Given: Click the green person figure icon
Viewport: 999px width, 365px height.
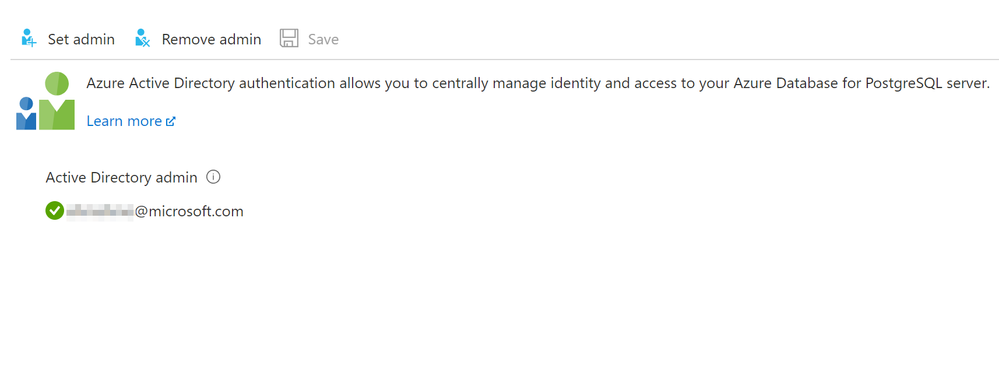Looking at the screenshot, I should tap(57, 101).
